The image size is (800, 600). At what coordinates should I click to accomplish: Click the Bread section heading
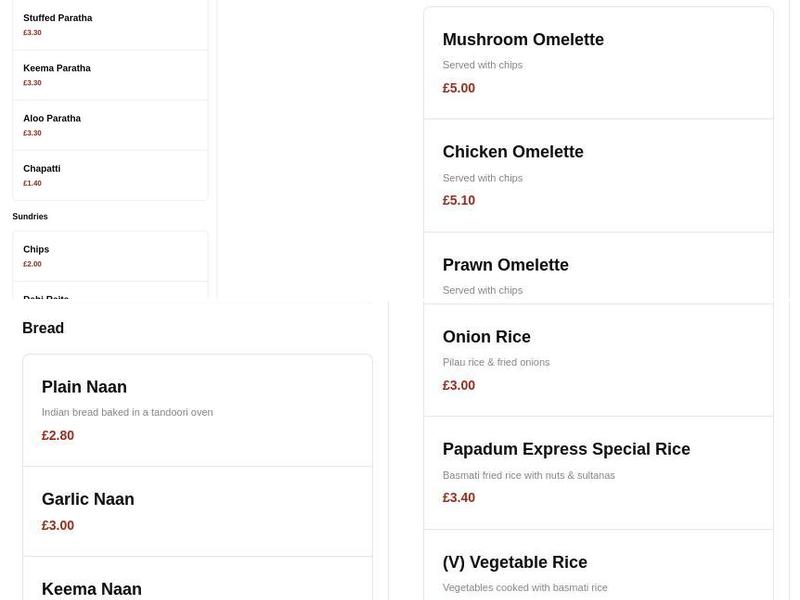click(x=43, y=327)
